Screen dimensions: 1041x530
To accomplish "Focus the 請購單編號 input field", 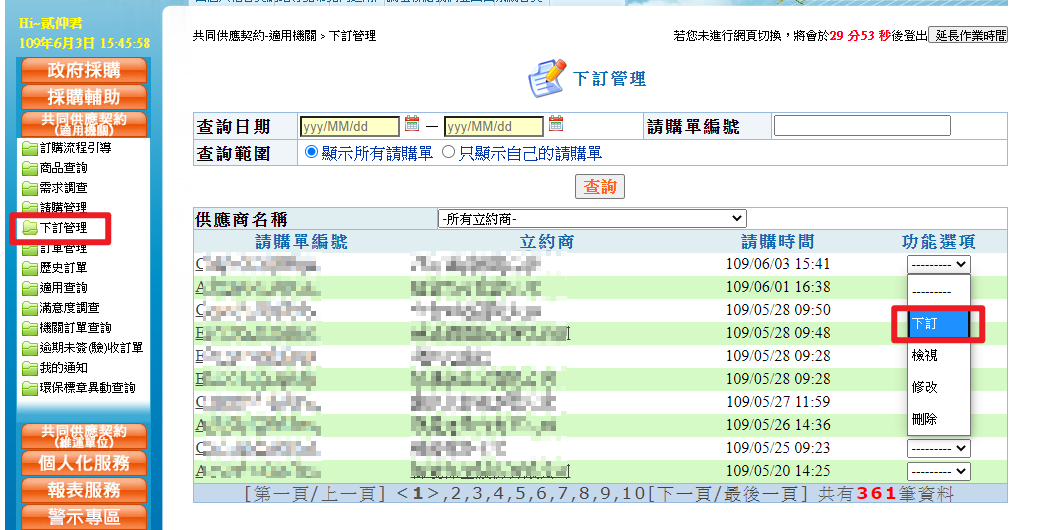I will coord(862,126).
